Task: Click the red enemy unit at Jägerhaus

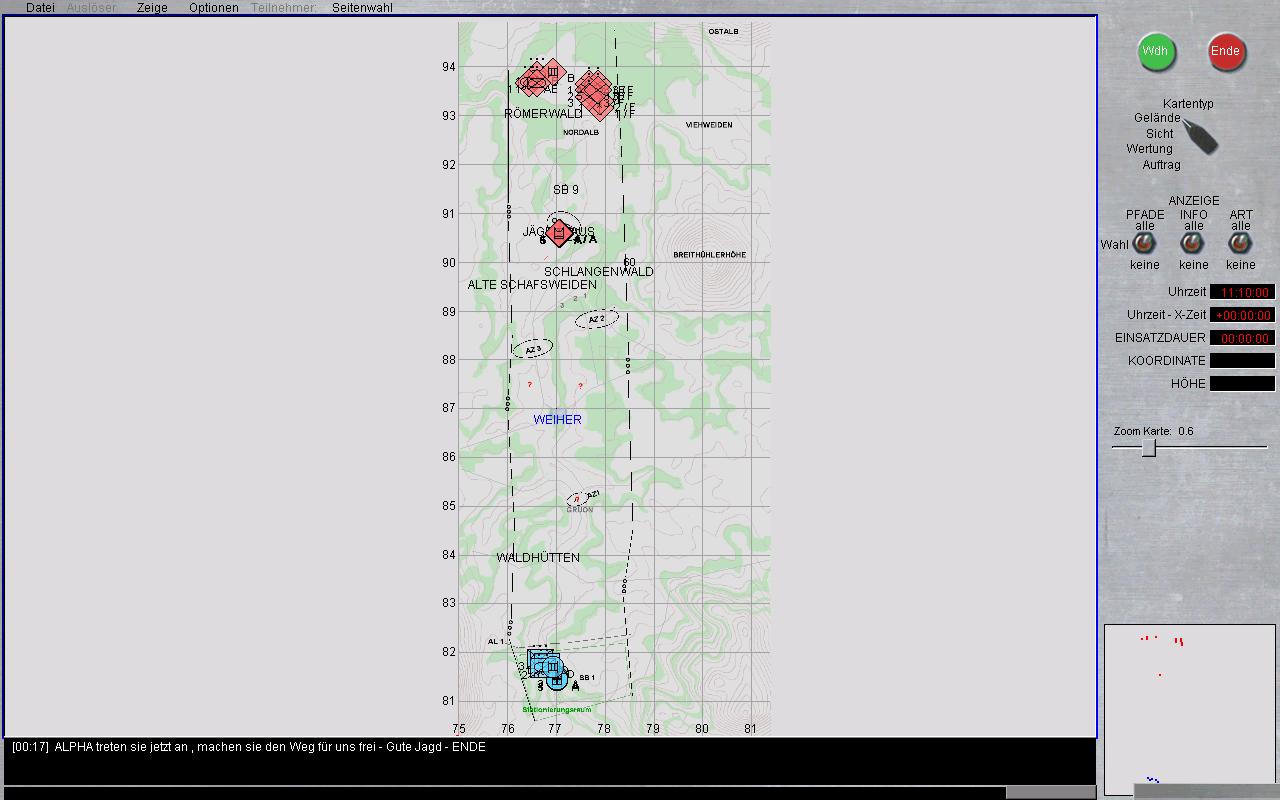Action: click(x=559, y=233)
